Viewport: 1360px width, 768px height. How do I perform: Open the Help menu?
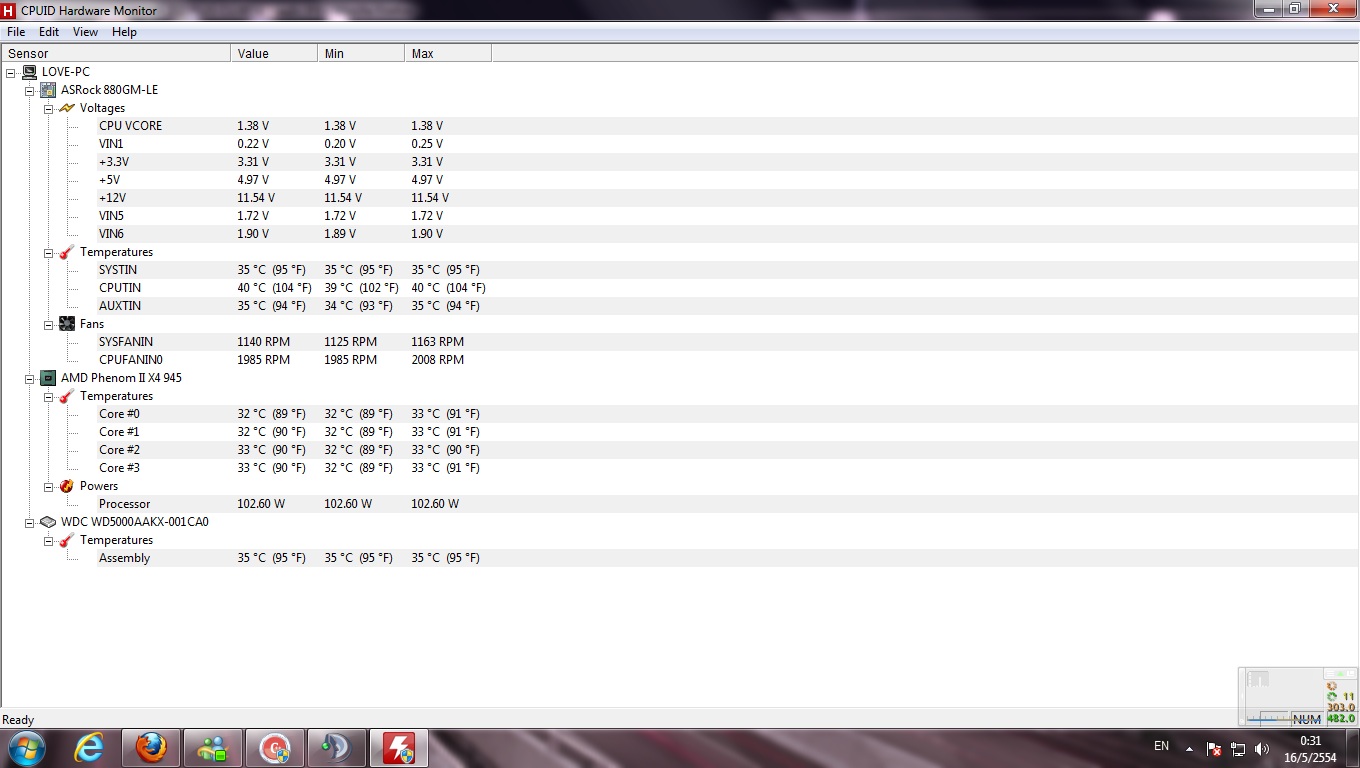click(124, 32)
